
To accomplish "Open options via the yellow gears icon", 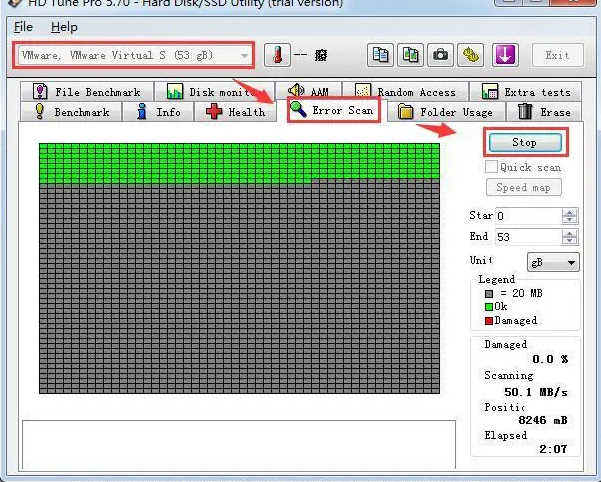I will point(471,55).
